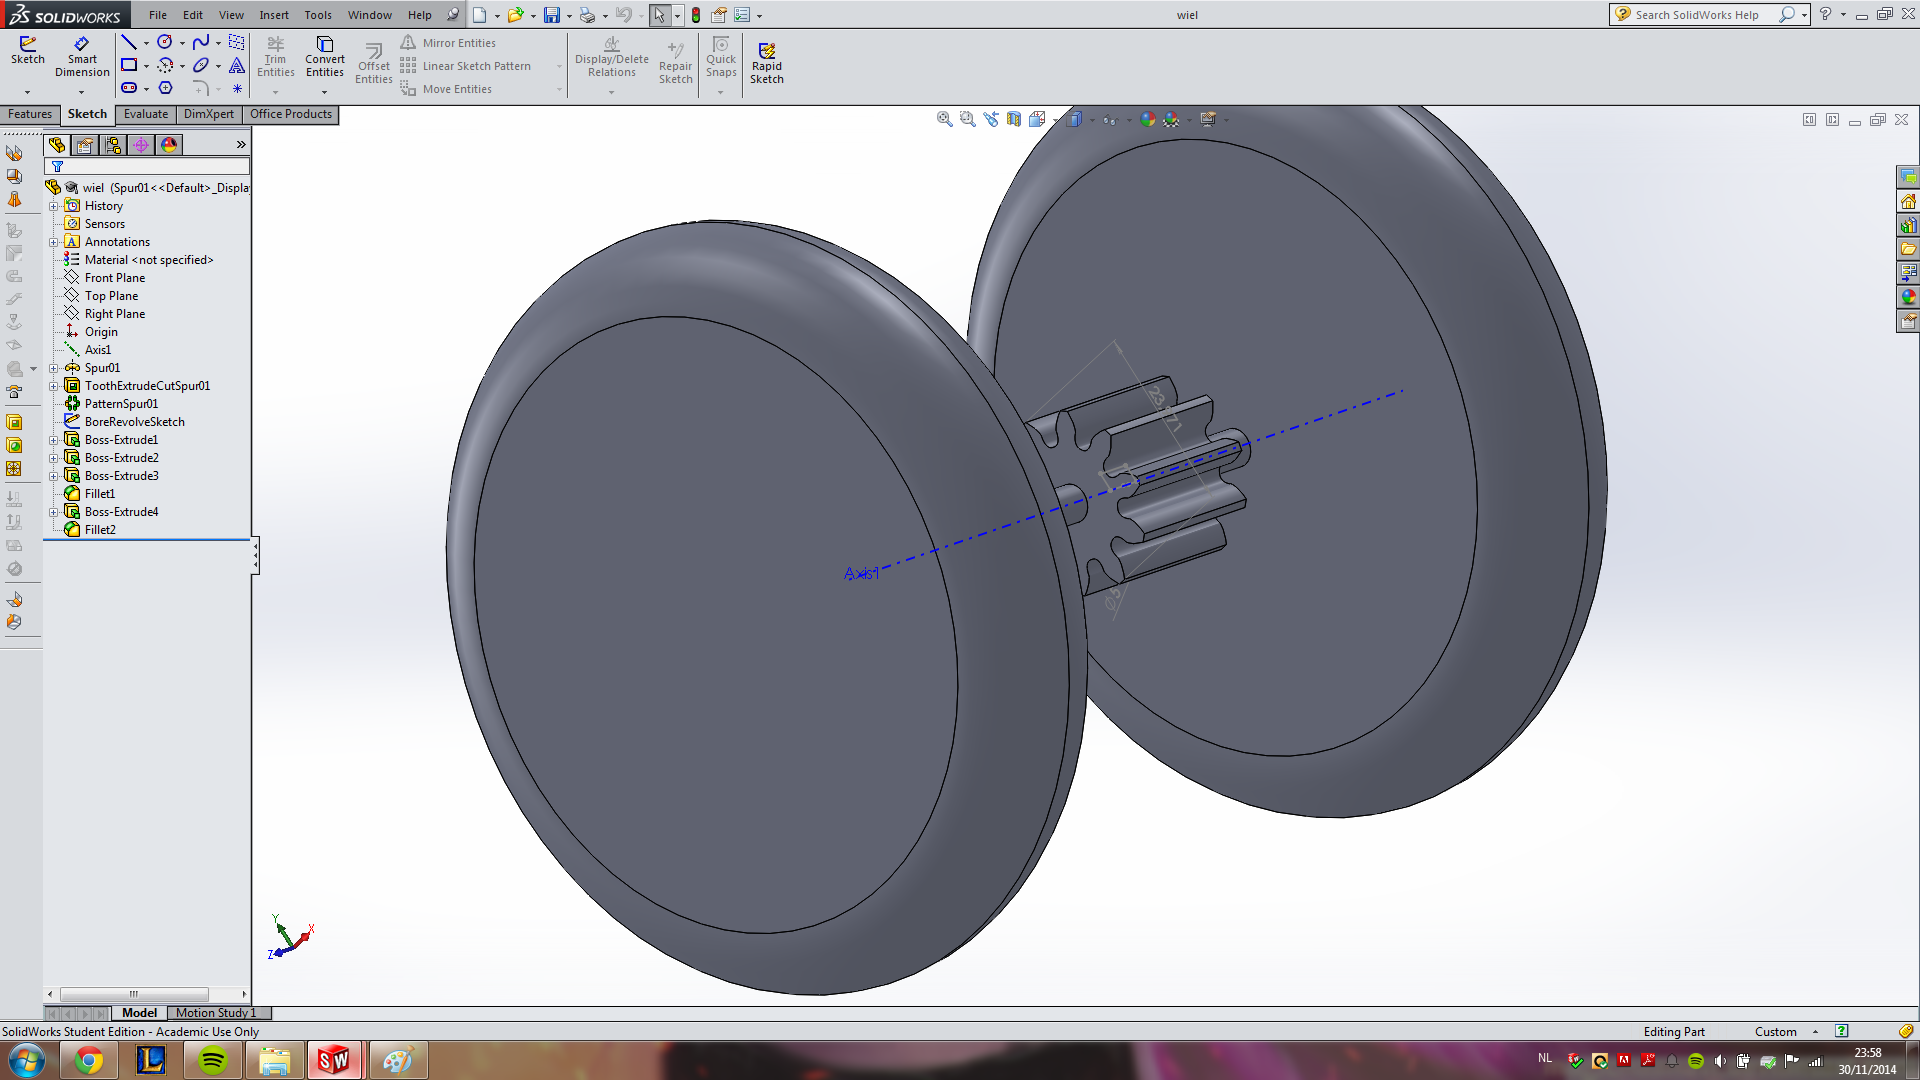Click Zoom to Fit magnifier icon
1920x1080 pixels.
(x=944, y=119)
